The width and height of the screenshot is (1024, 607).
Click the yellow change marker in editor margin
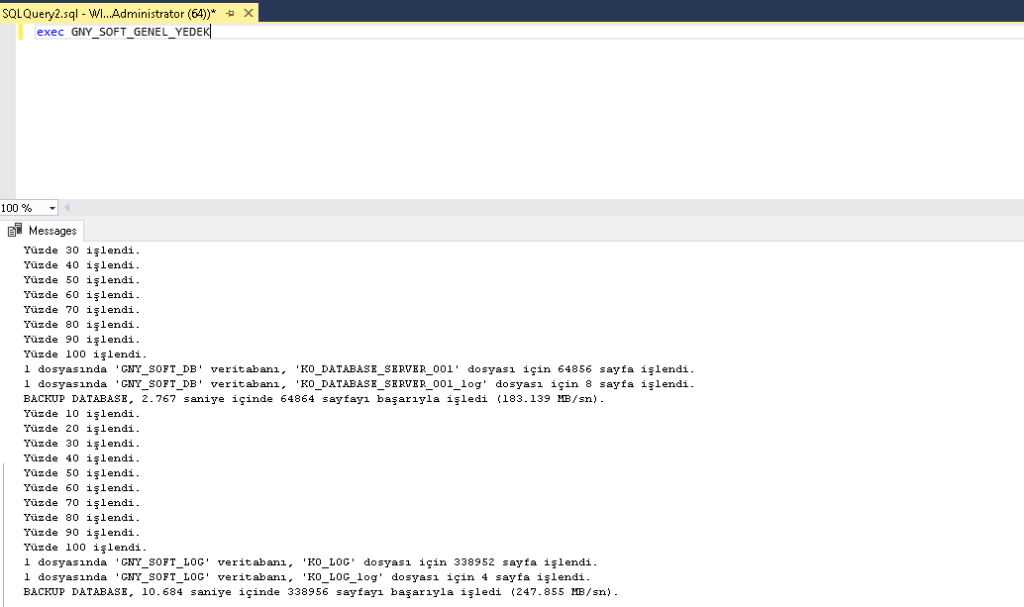pos(21,32)
